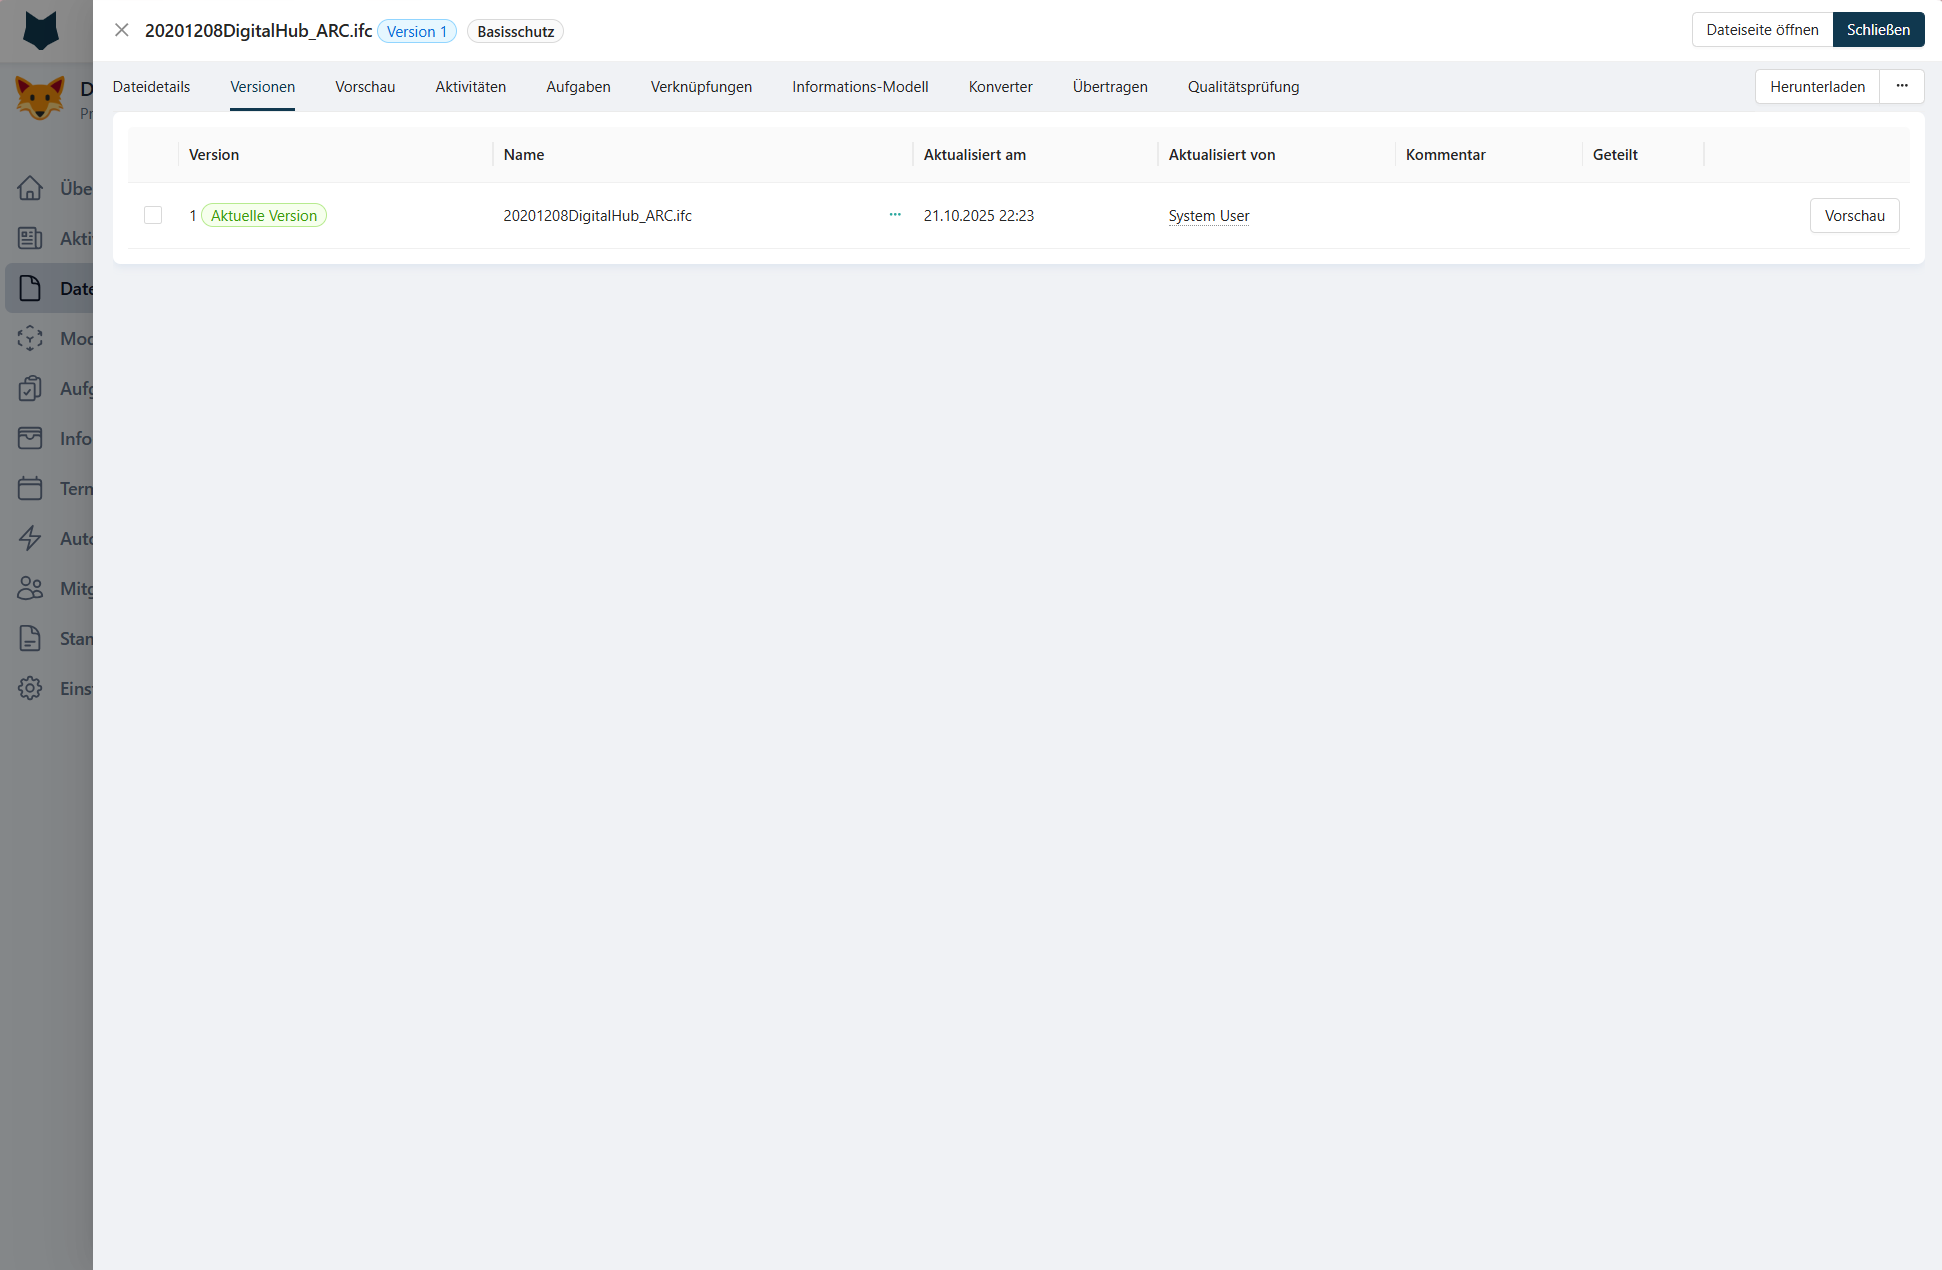The height and width of the screenshot is (1270, 1942).
Task: Open the Übertragen tab
Action: (1110, 87)
